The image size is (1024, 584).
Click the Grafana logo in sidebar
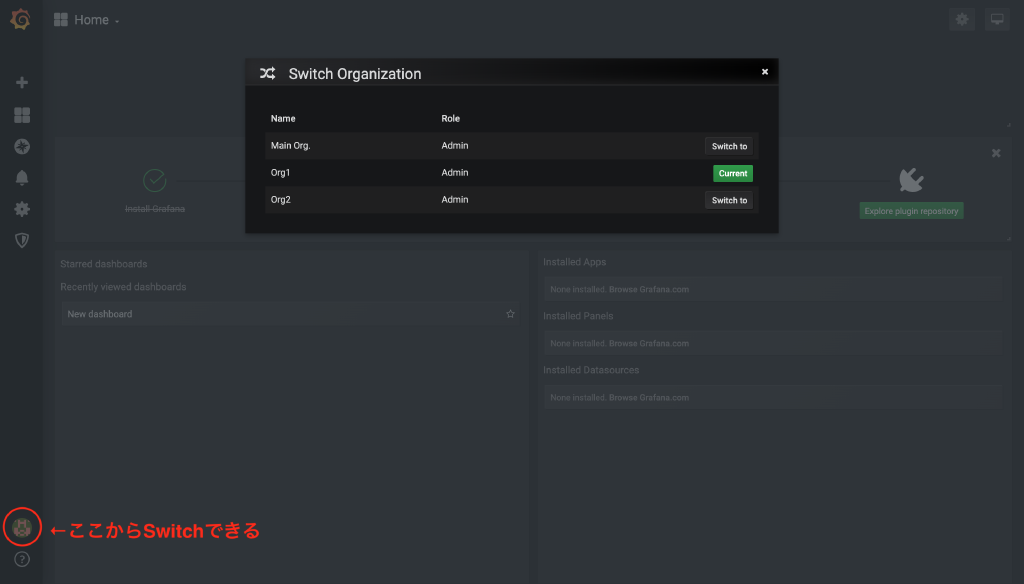(21, 20)
